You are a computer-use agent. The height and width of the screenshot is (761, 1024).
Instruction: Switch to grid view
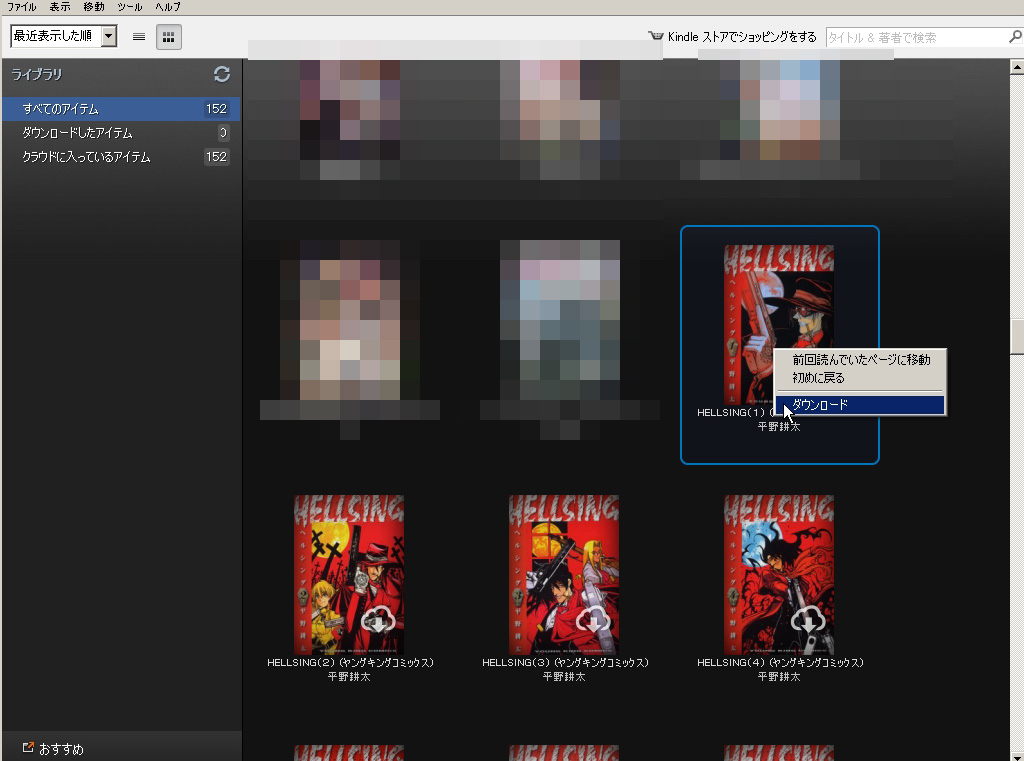pos(168,37)
